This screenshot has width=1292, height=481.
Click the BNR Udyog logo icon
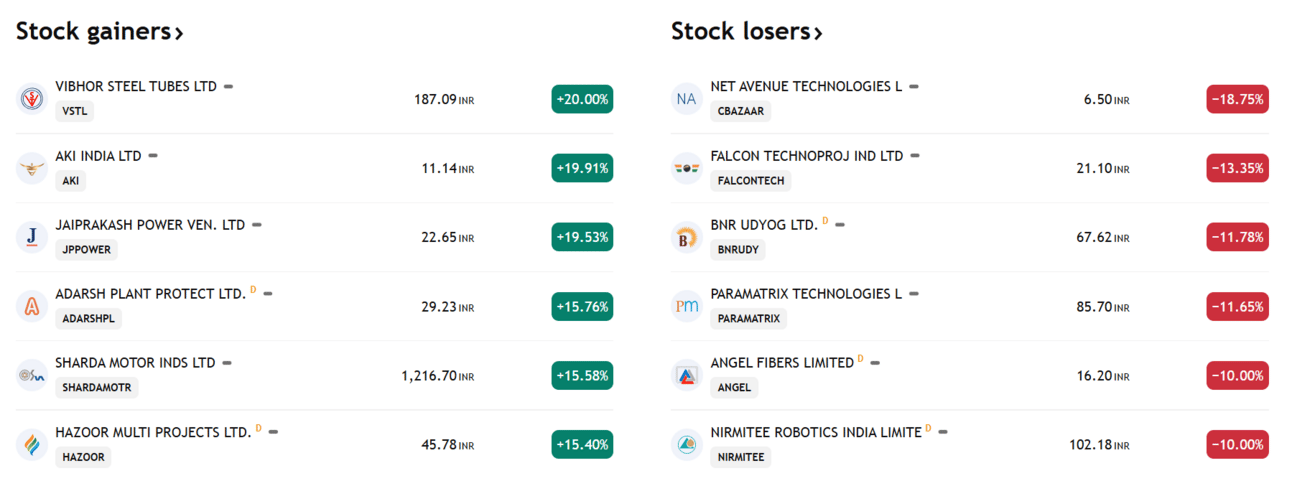tap(687, 237)
